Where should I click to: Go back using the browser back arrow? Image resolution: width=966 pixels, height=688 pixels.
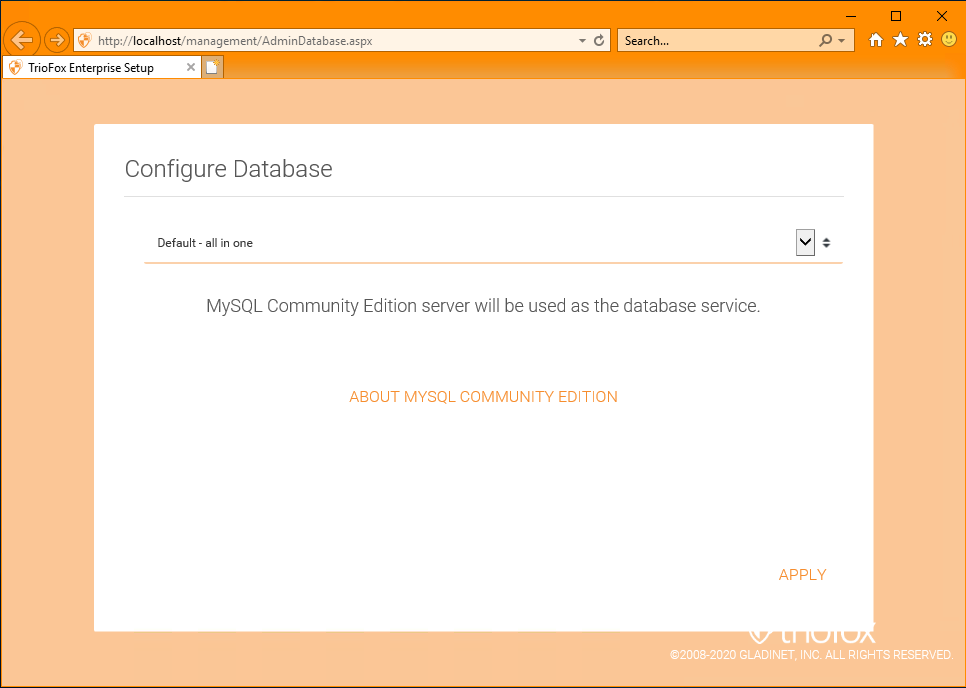pyautogui.click(x=22, y=41)
